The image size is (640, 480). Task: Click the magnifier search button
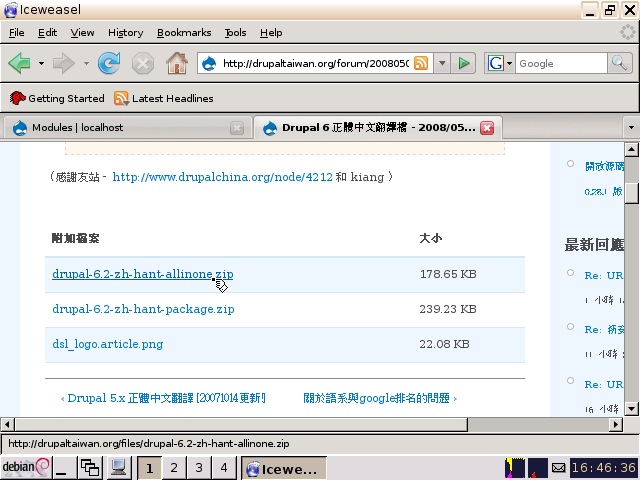[619, 63]
